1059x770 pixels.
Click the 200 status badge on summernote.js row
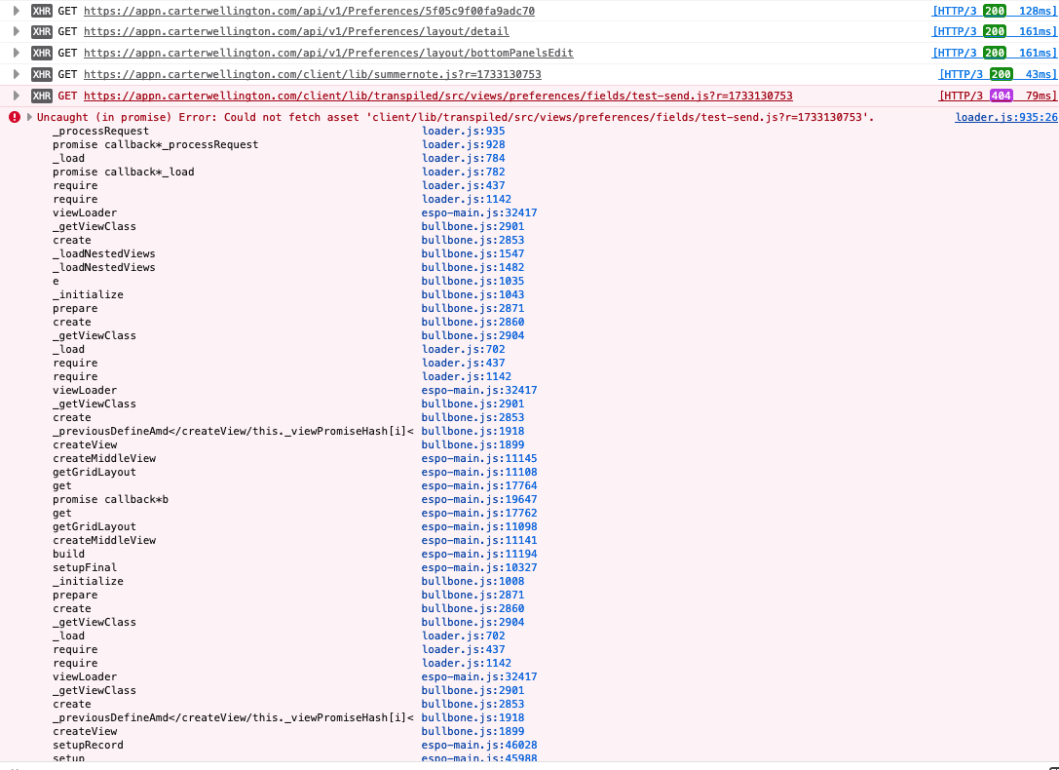1000,74
